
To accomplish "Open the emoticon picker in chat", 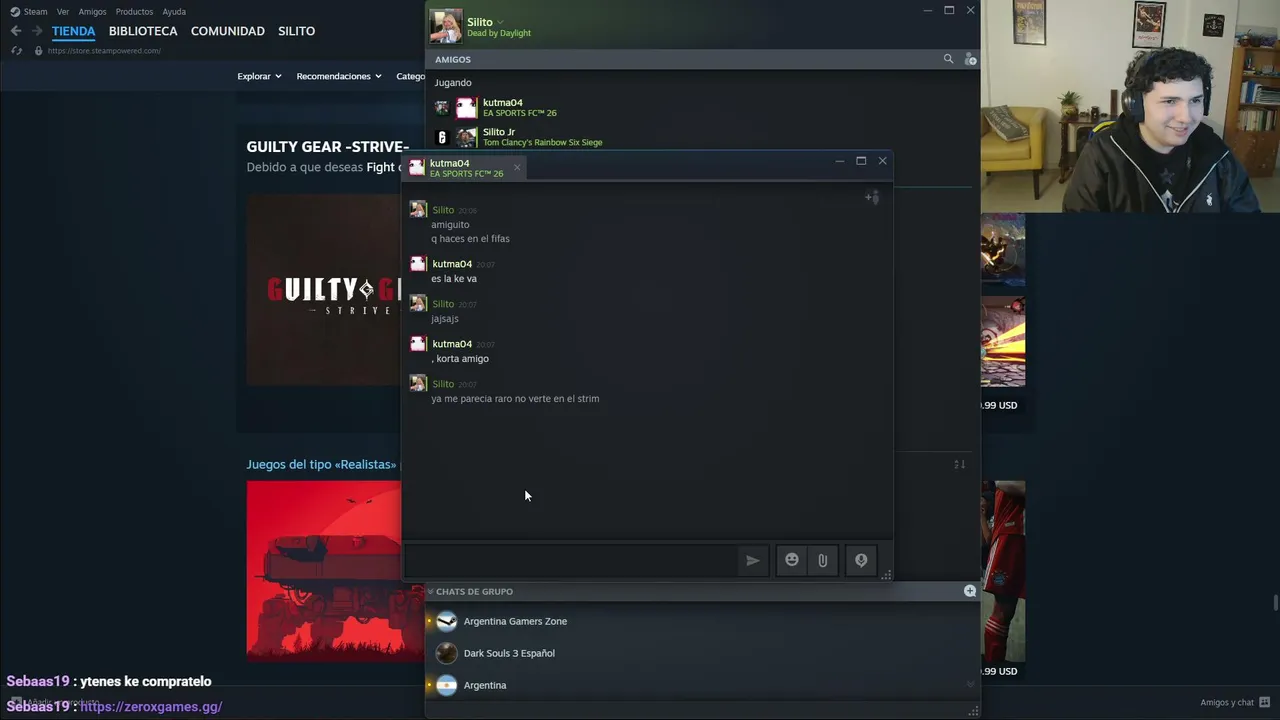I will [x=792, y=560].
